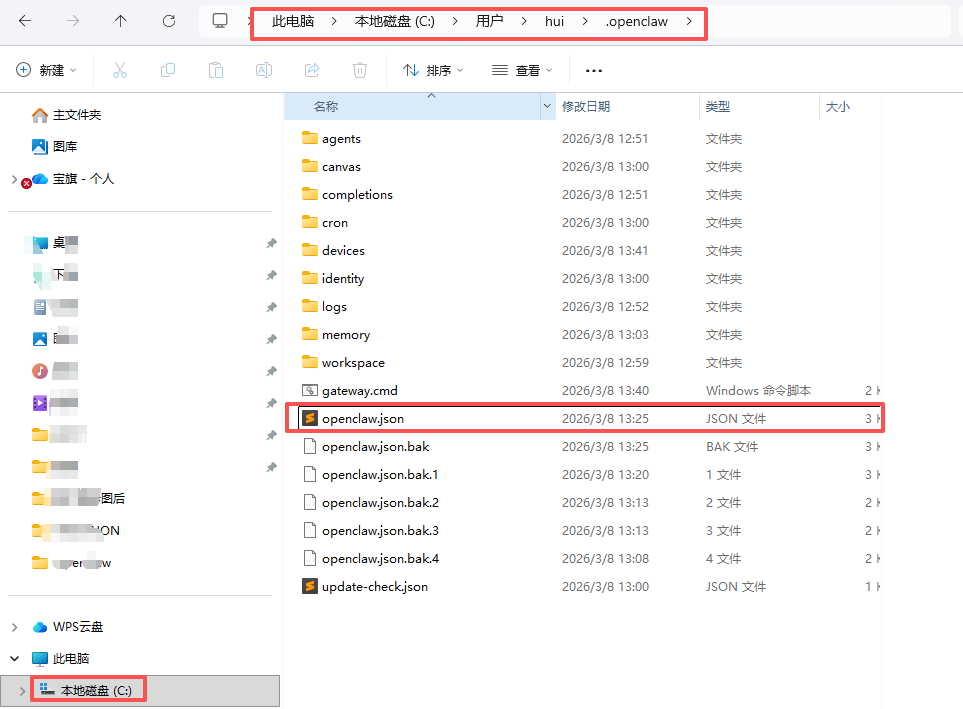
Task: Open the 查看 view dropdown
Action: [x=522, y=70]
